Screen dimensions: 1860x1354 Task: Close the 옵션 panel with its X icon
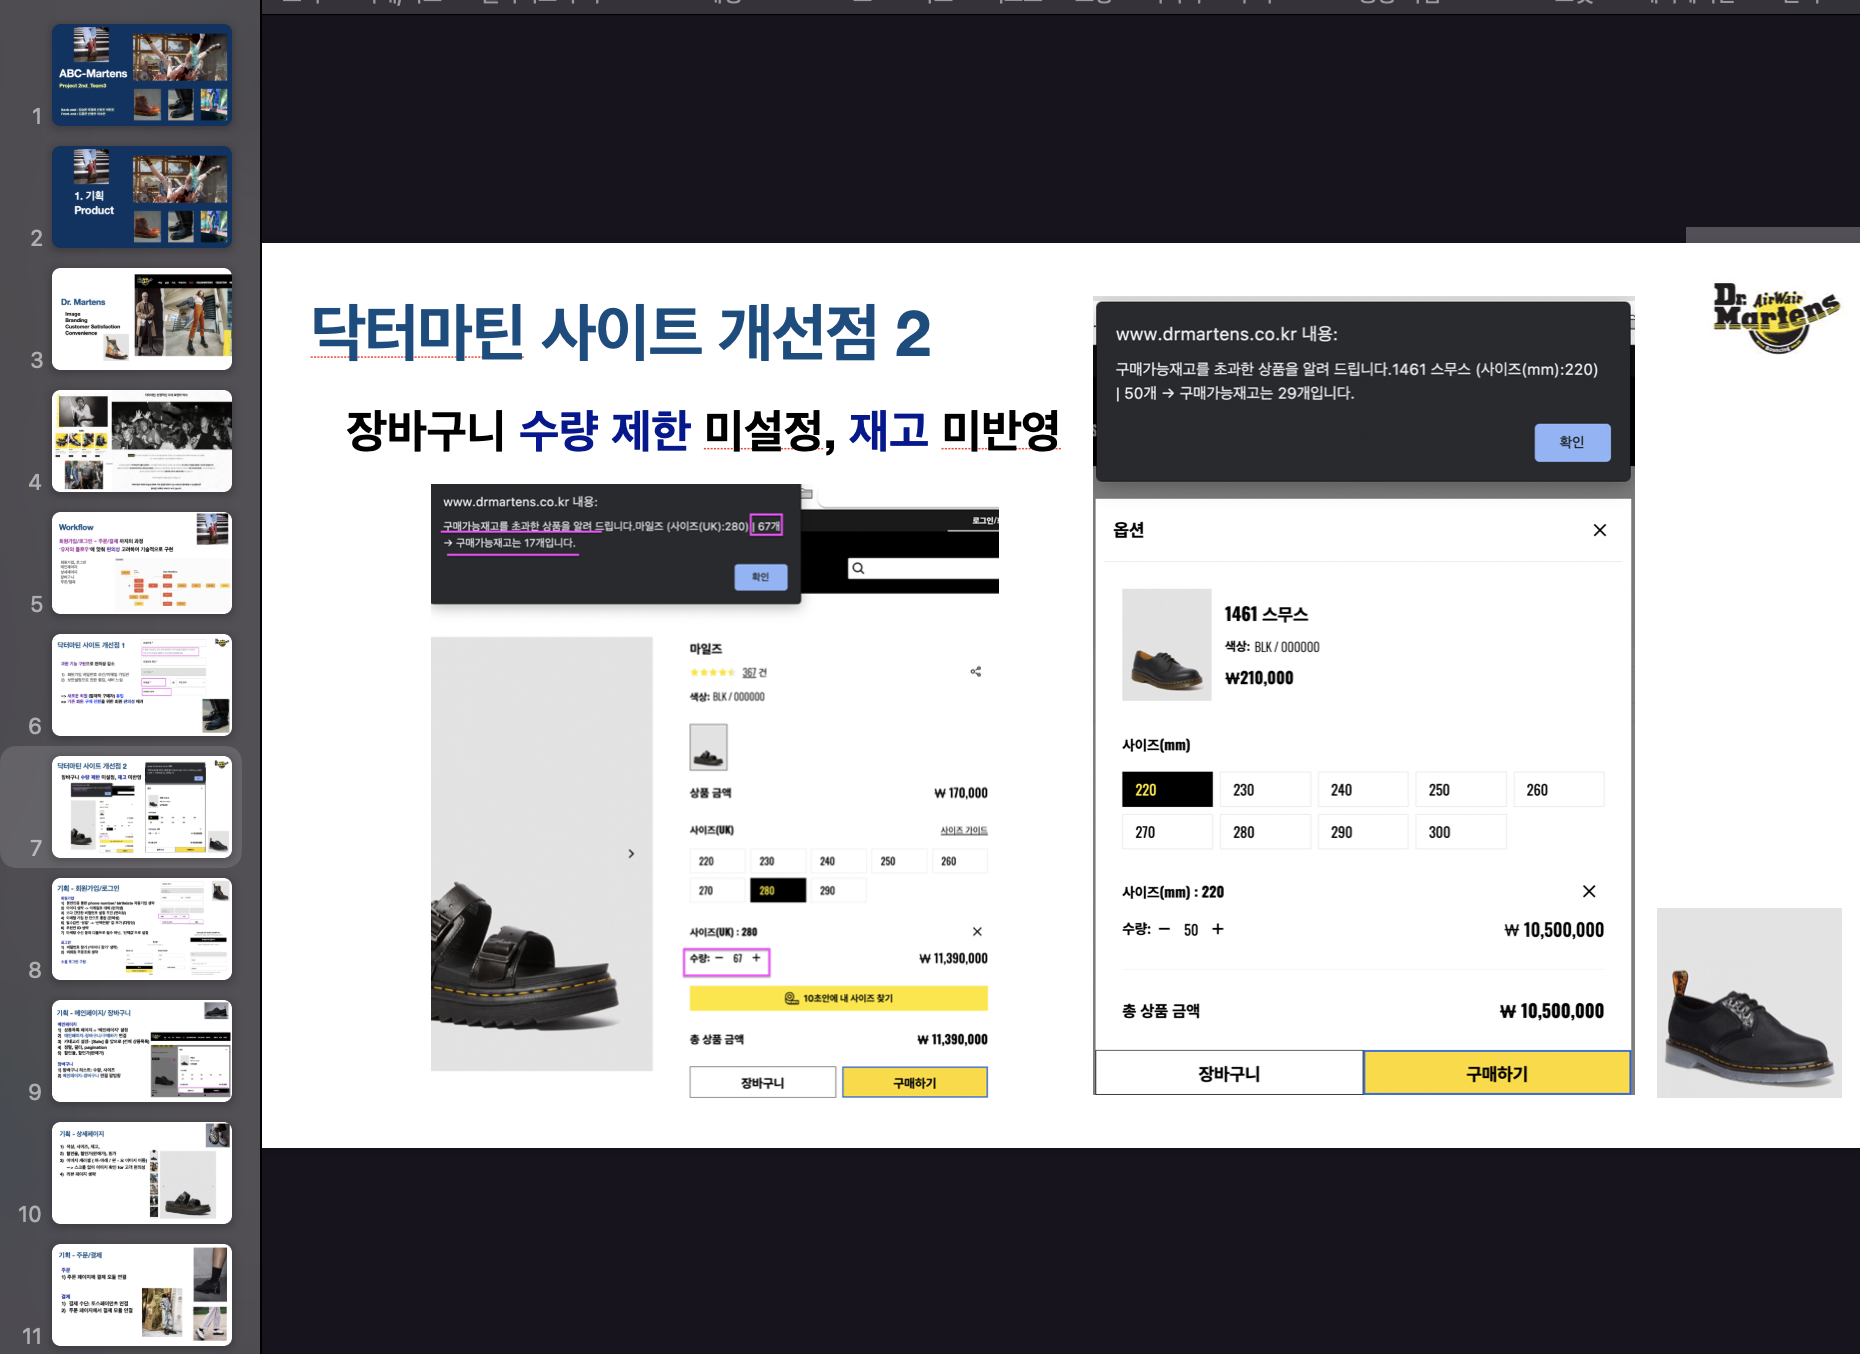pos(1600,530)
